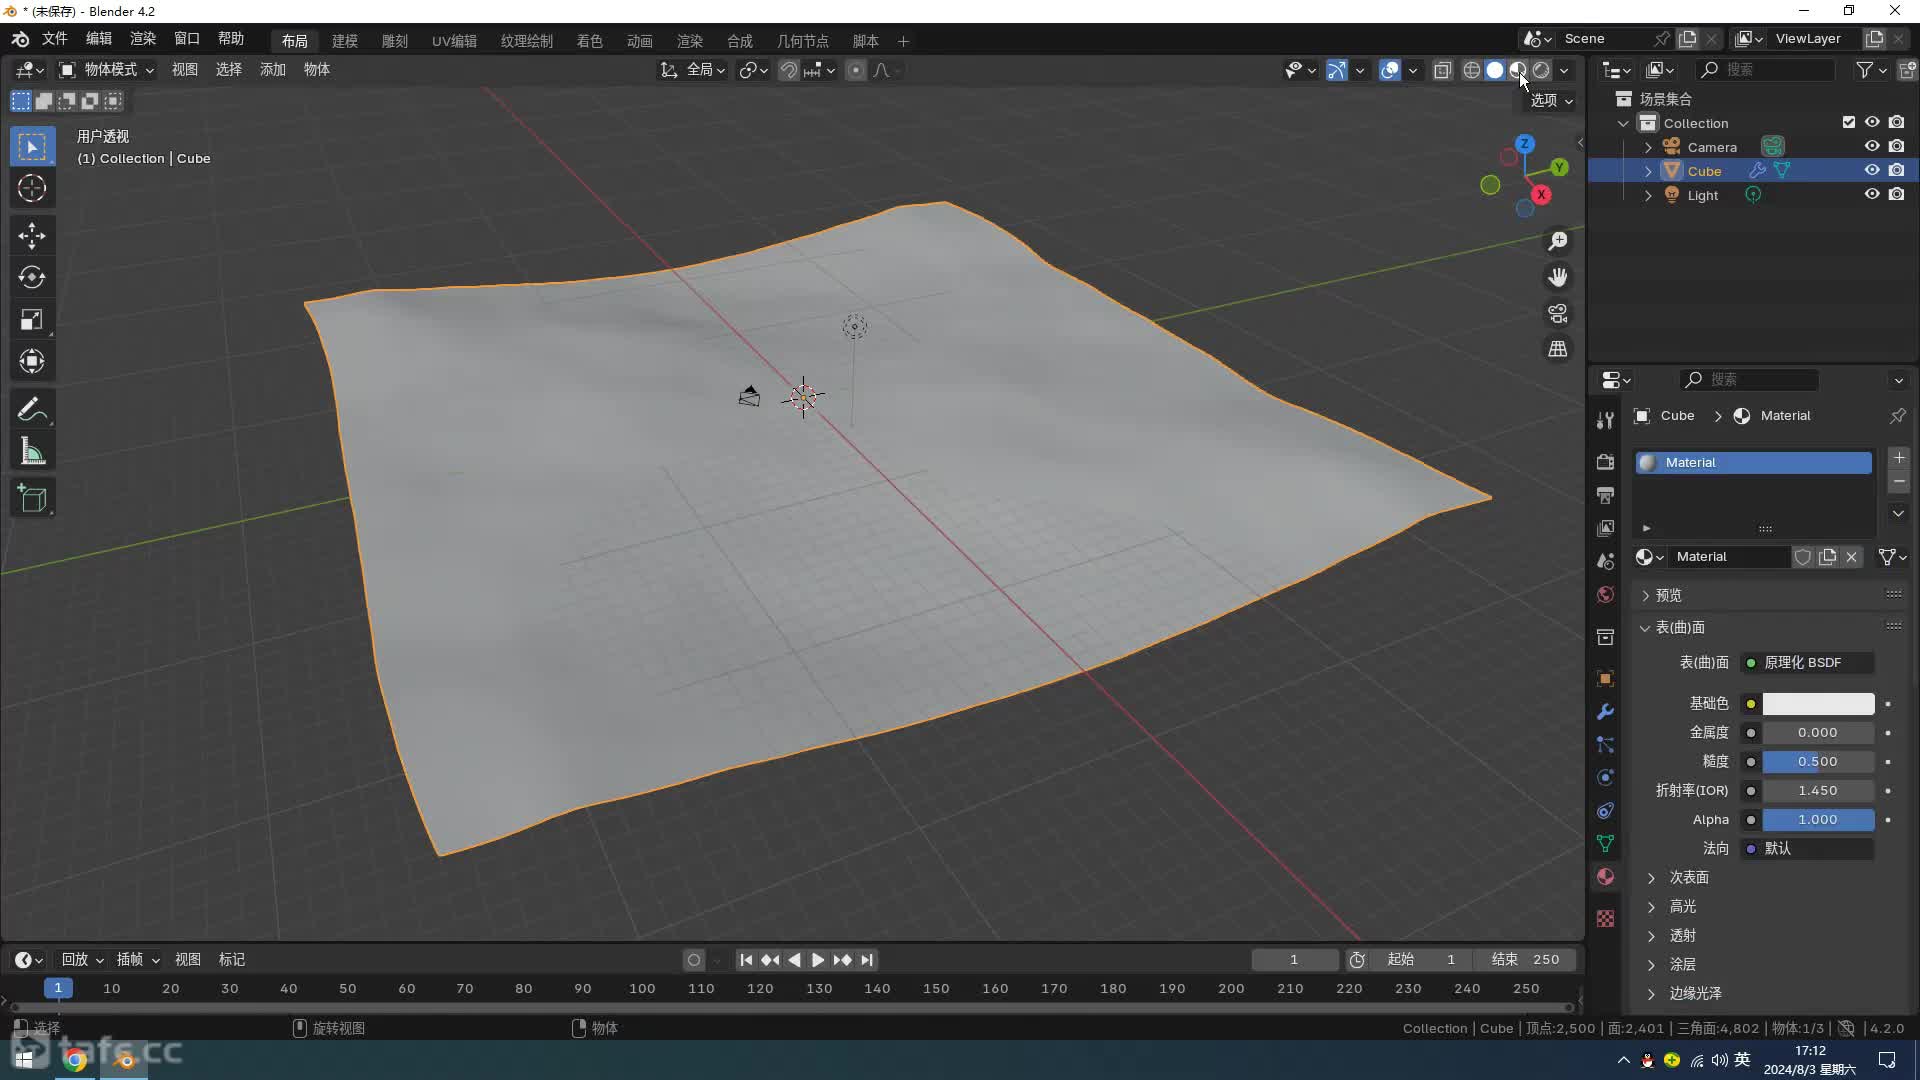
Task: Hide the Light in viewport via eye icon
Action: tap(1872, 194)
